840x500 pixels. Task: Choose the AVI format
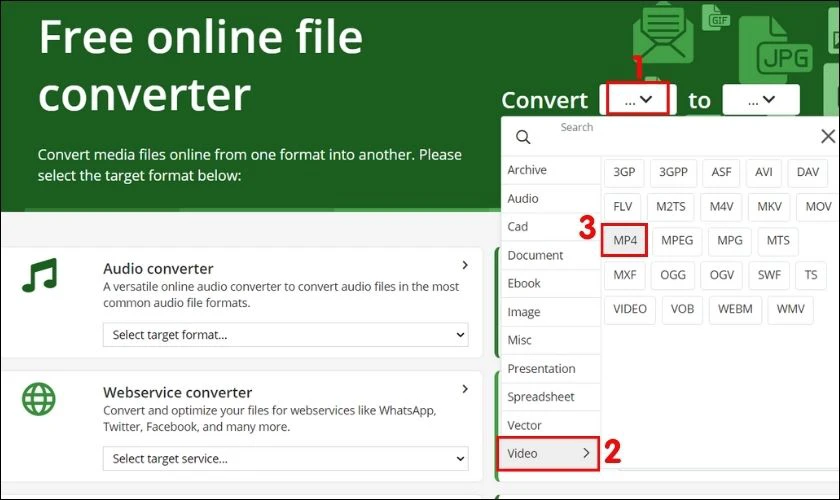pos(763,172)
